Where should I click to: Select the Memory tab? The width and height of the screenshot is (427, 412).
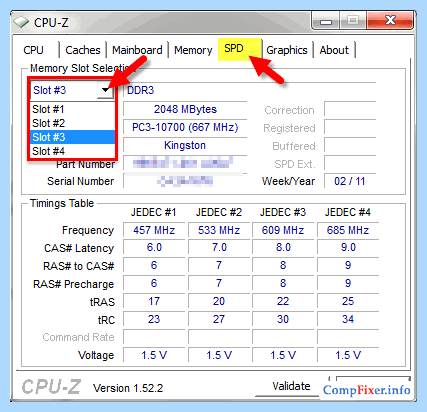193,50
